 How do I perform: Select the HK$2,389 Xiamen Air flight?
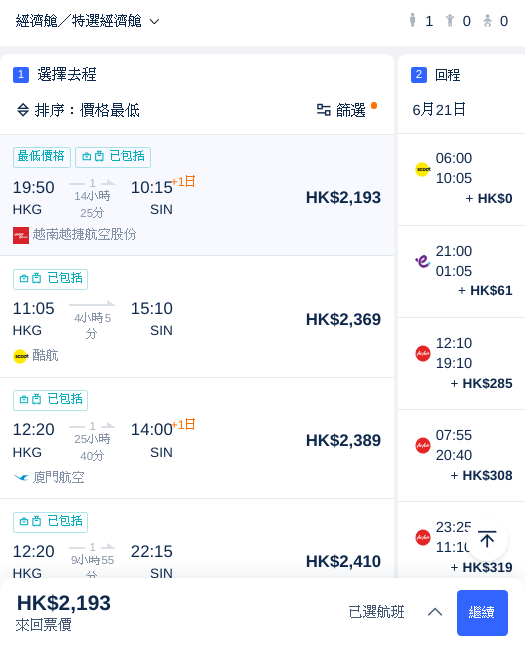(x=197, y=438)
